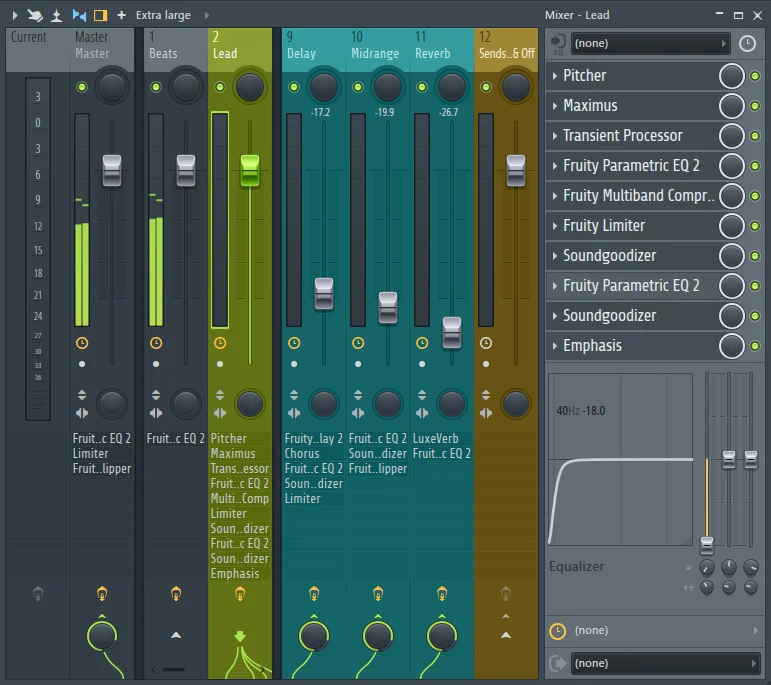
Task: Disable the Emphasis effect slot LED
Action: coord(755,346)
